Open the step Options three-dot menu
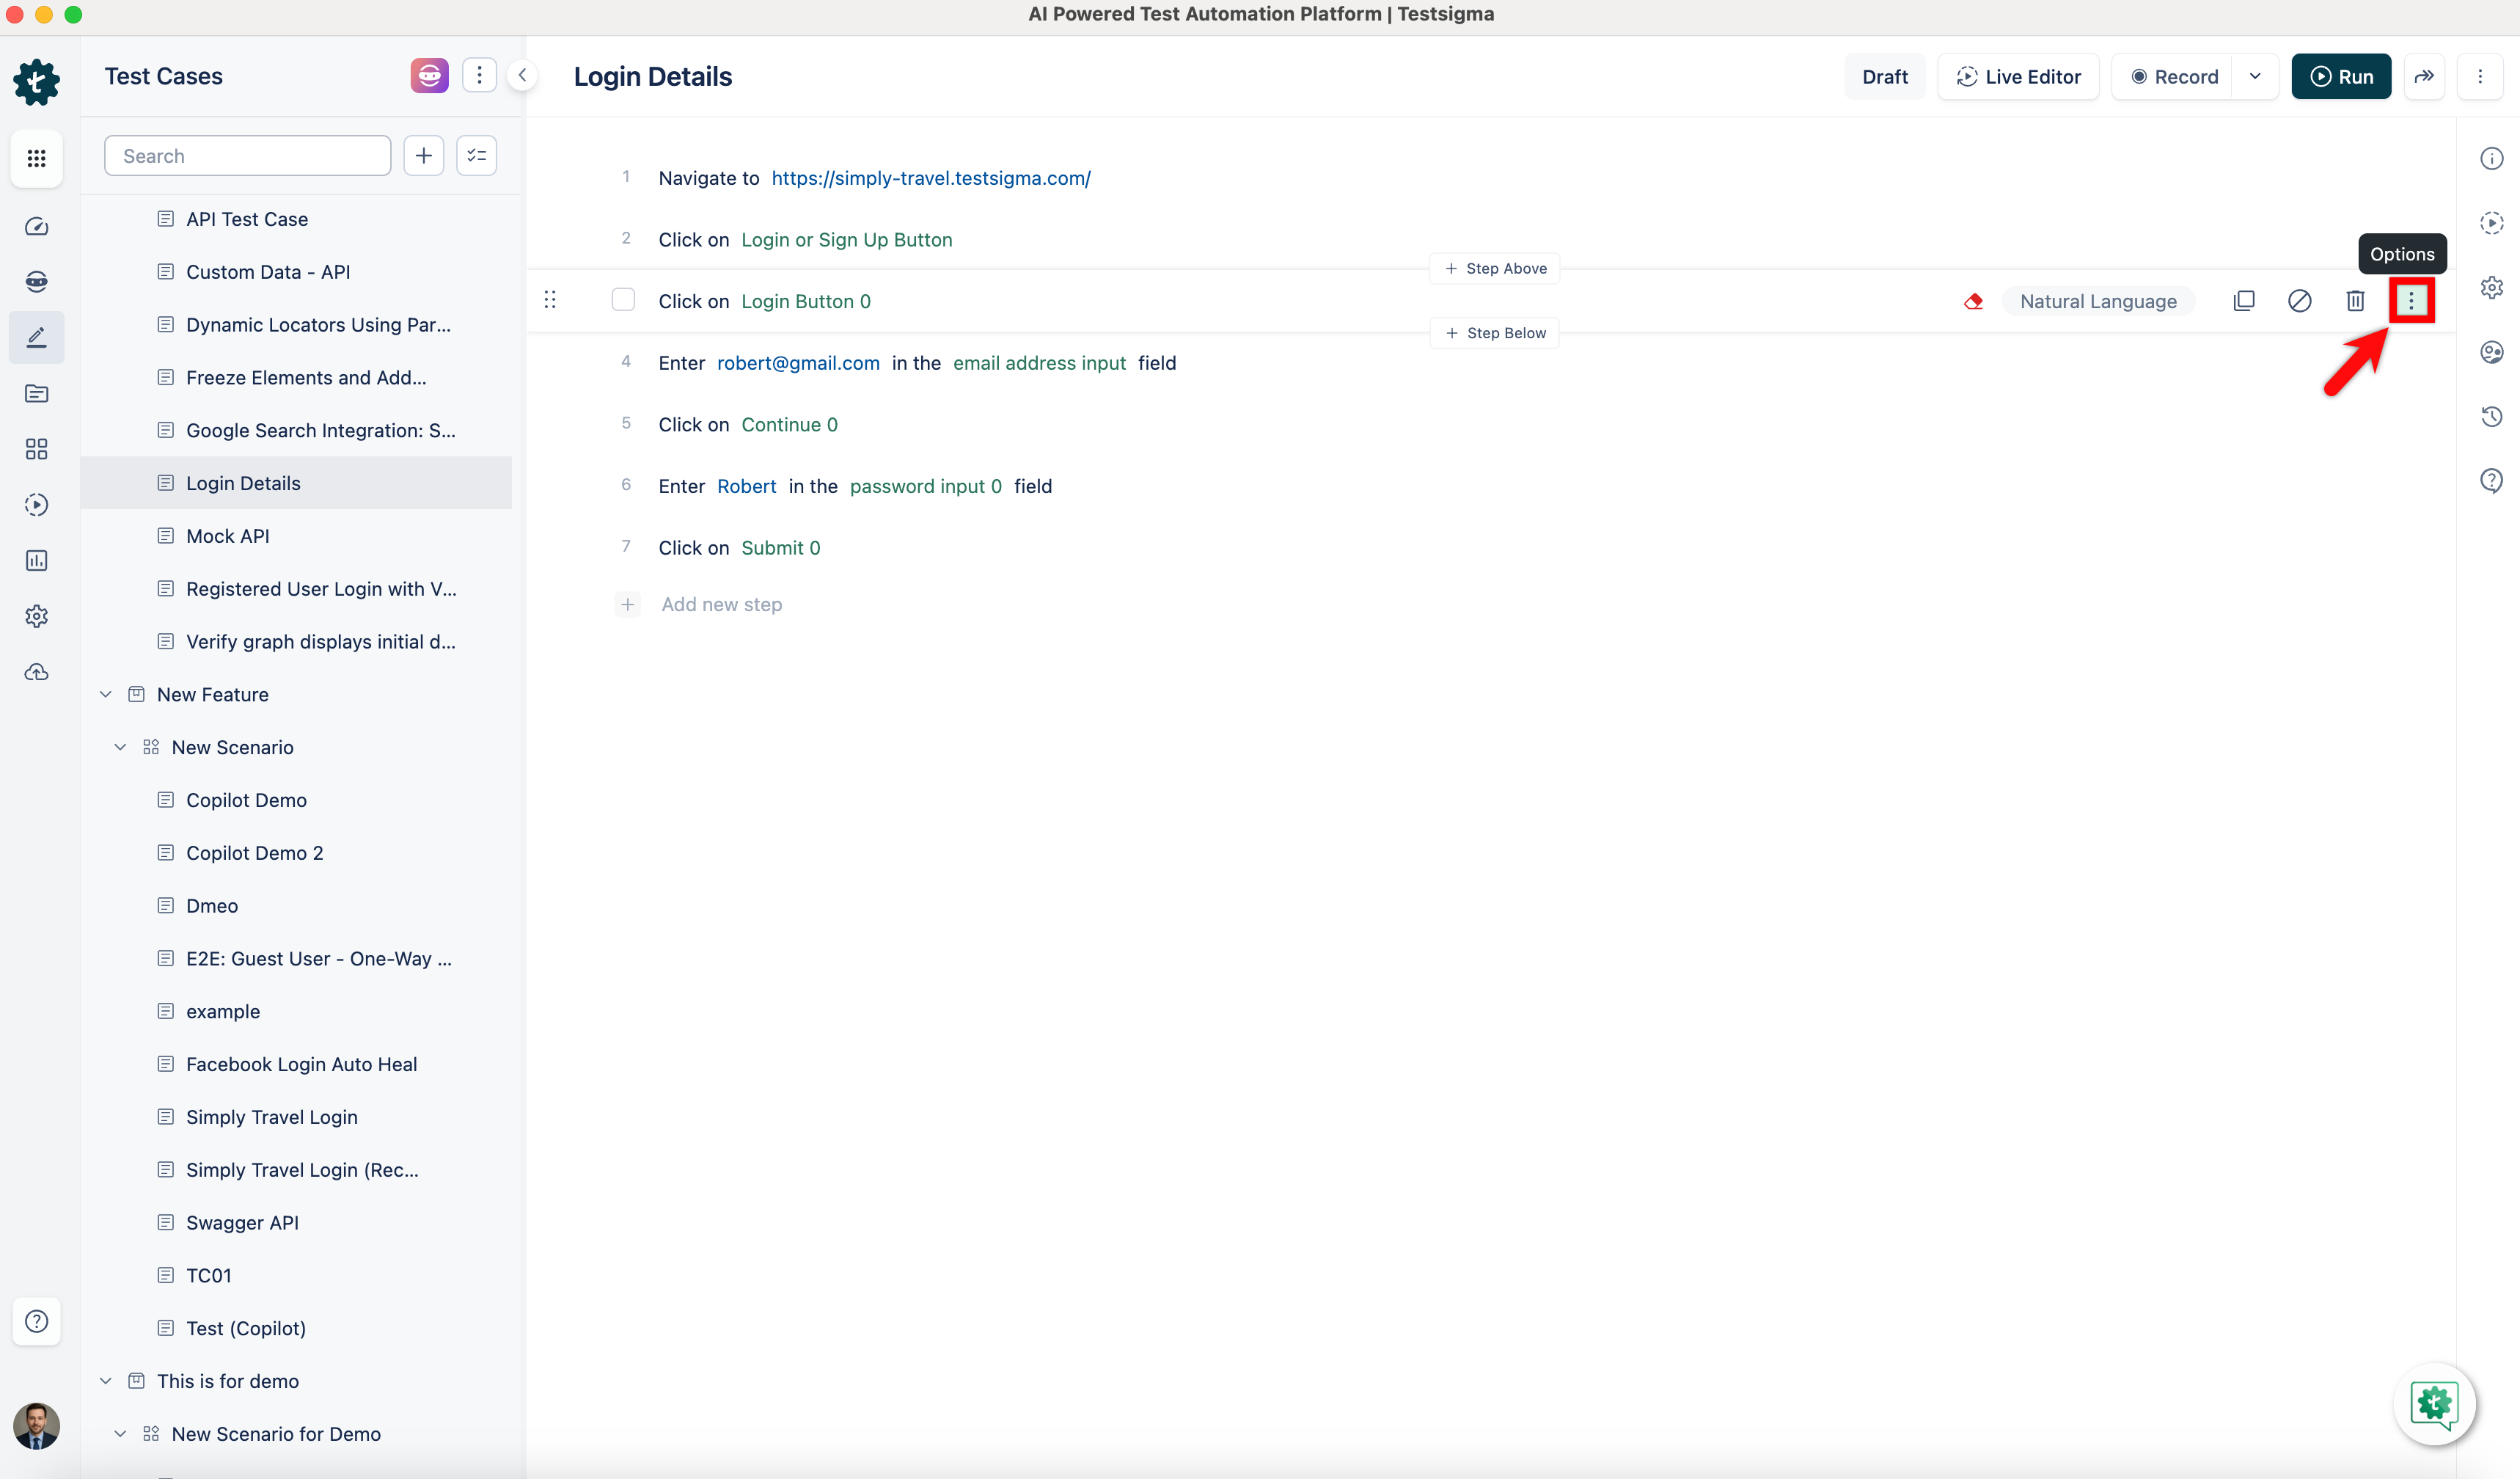 [x=2411, y=301]
